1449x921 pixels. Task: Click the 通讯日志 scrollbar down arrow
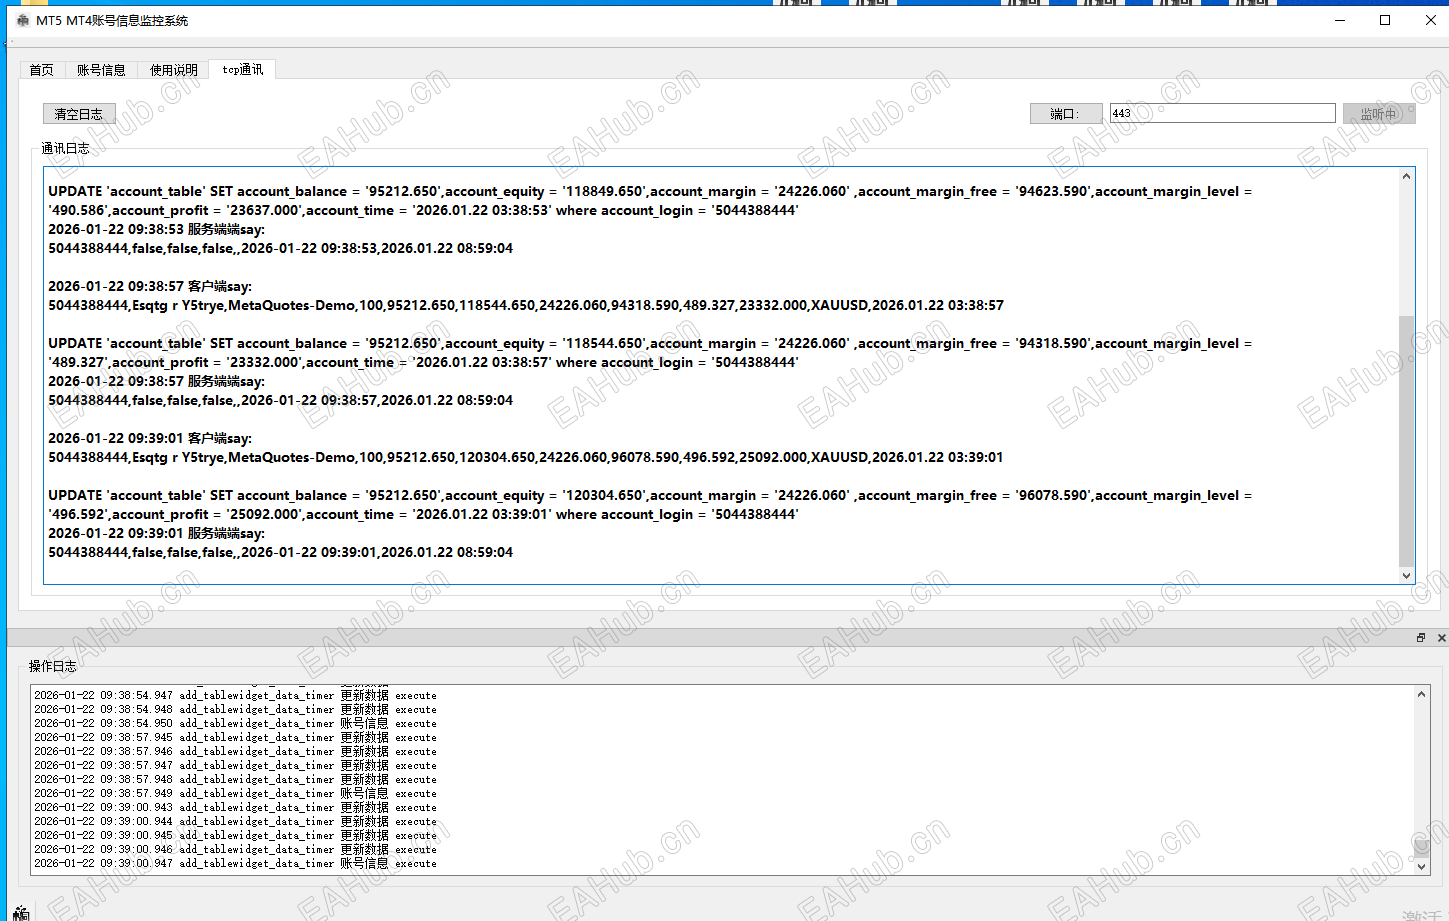pyautogui.click(x=1407, y=575)
